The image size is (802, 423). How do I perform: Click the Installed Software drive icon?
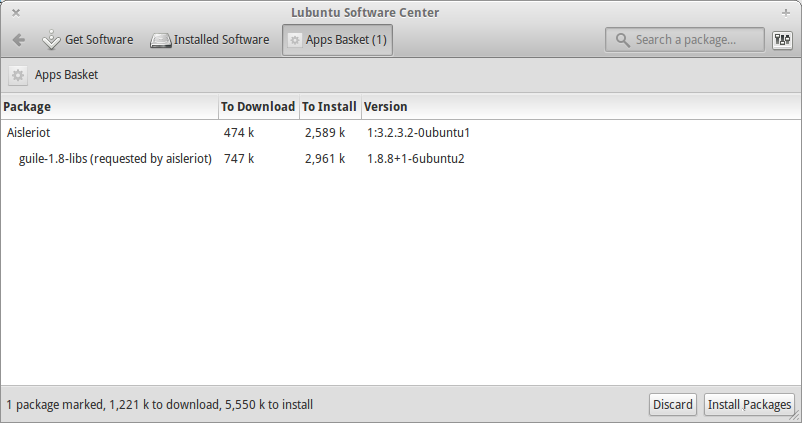coord(161,41)
